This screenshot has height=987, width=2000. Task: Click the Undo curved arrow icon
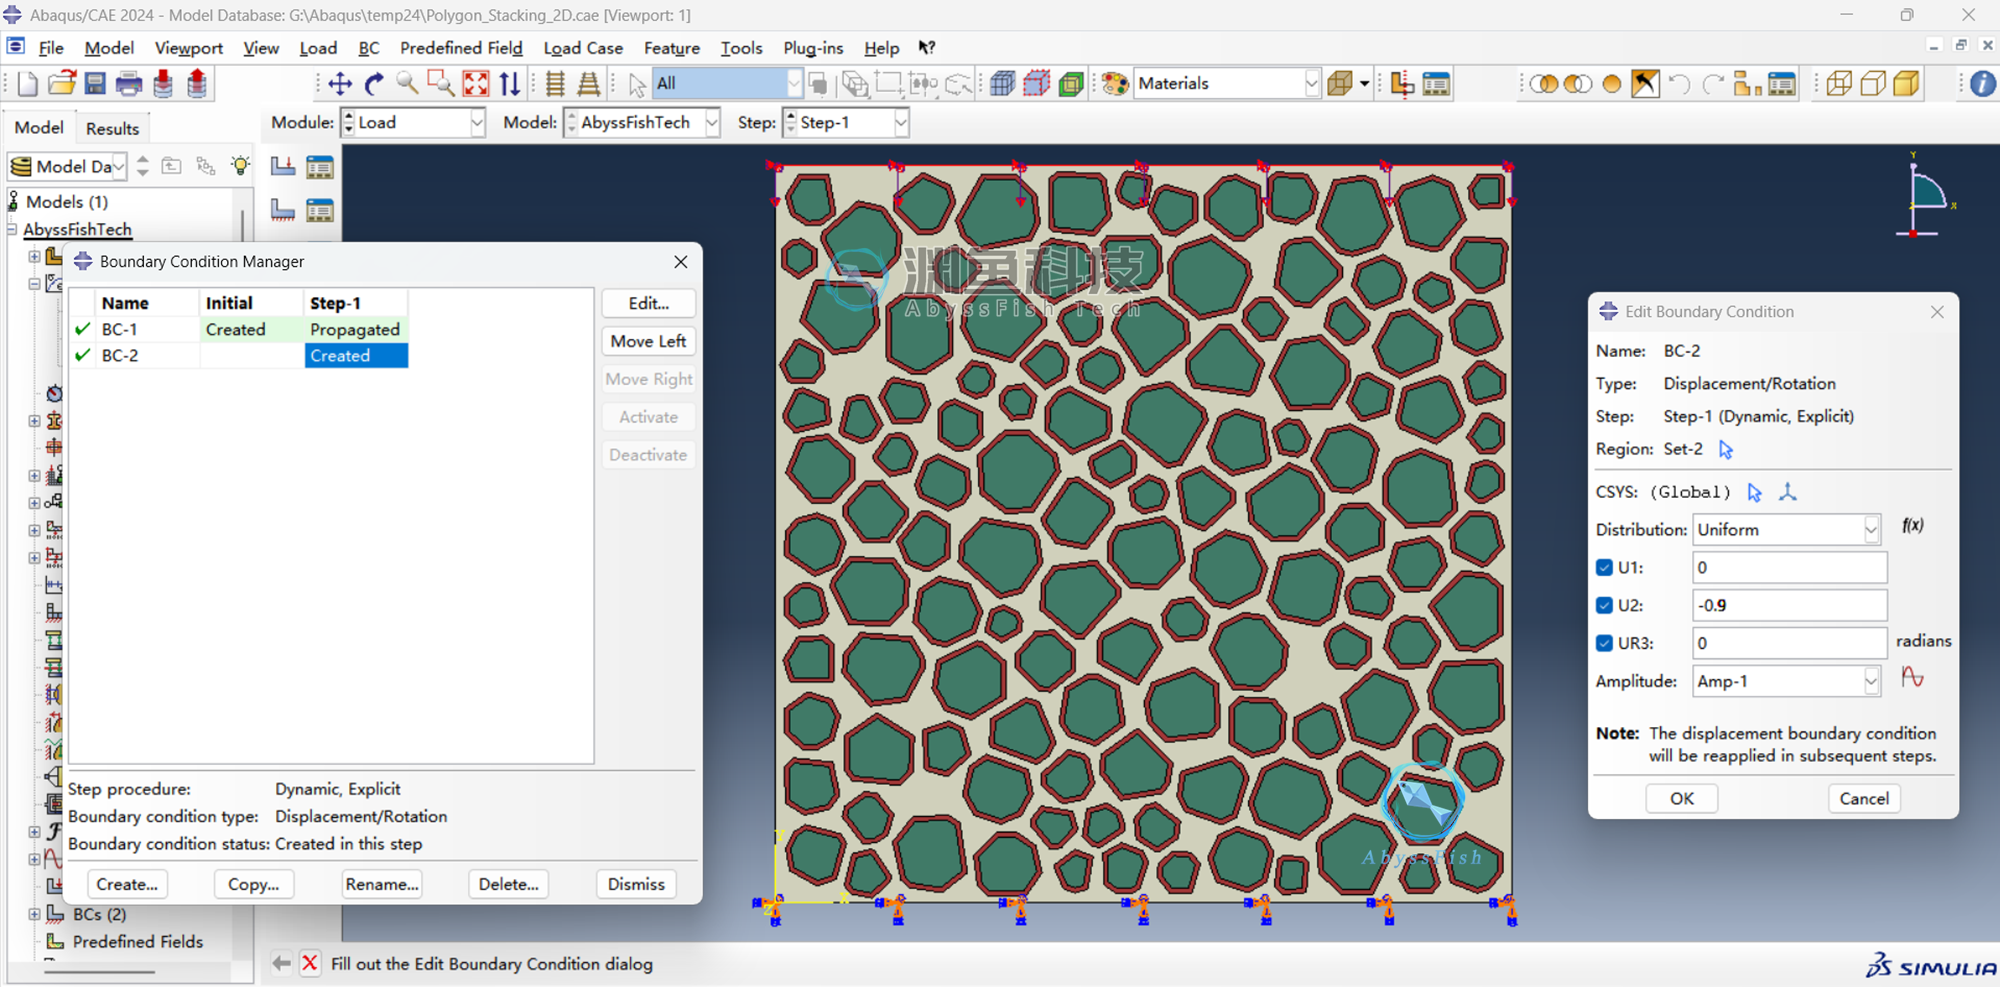point(1679,84)
